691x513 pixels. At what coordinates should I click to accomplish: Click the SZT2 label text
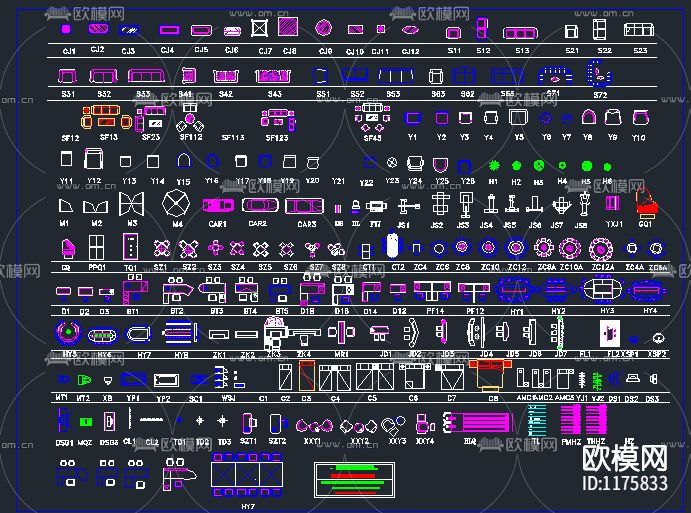277,440
